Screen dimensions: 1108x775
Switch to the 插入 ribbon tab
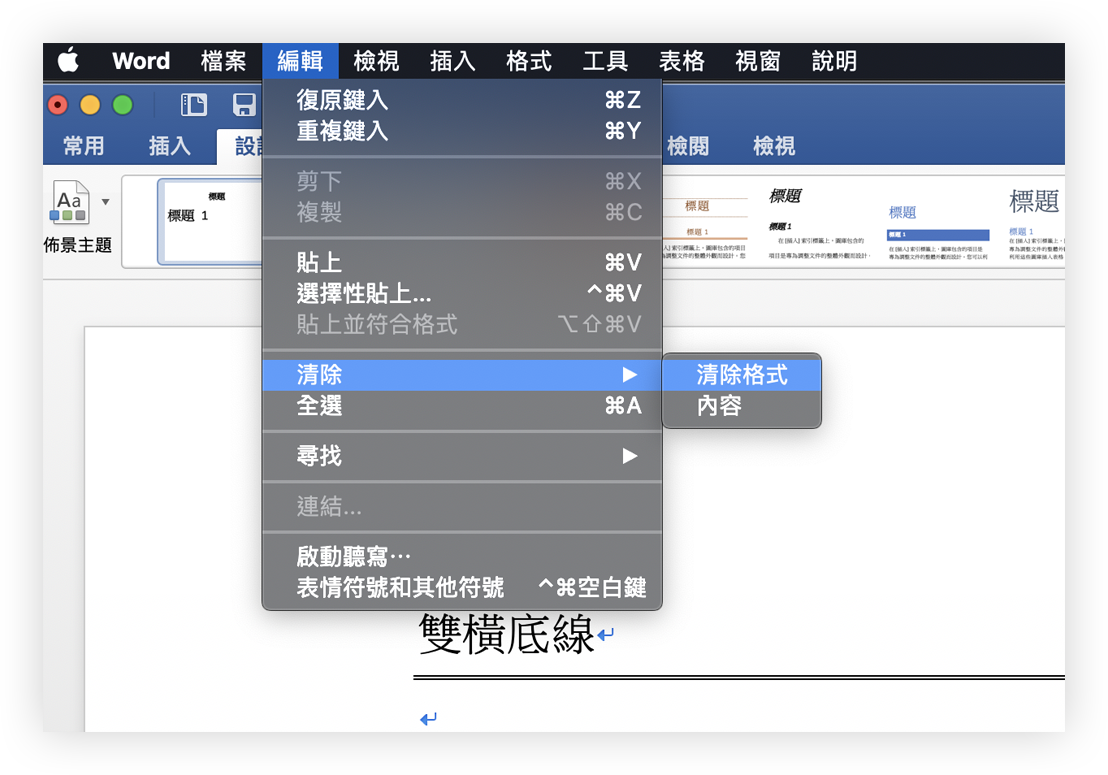170,146
